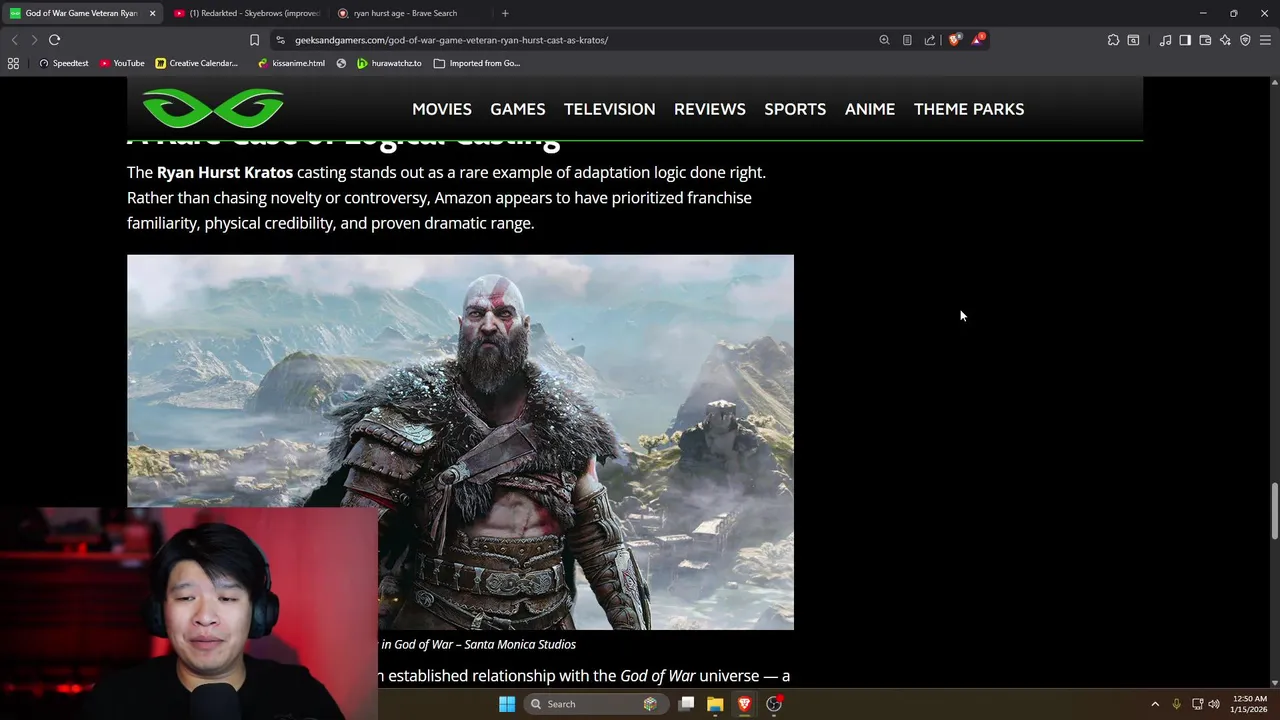The height and width of the screenshot is (720, 1280).
Task: Open the GAMES menu item
Action: click(518, 109)
